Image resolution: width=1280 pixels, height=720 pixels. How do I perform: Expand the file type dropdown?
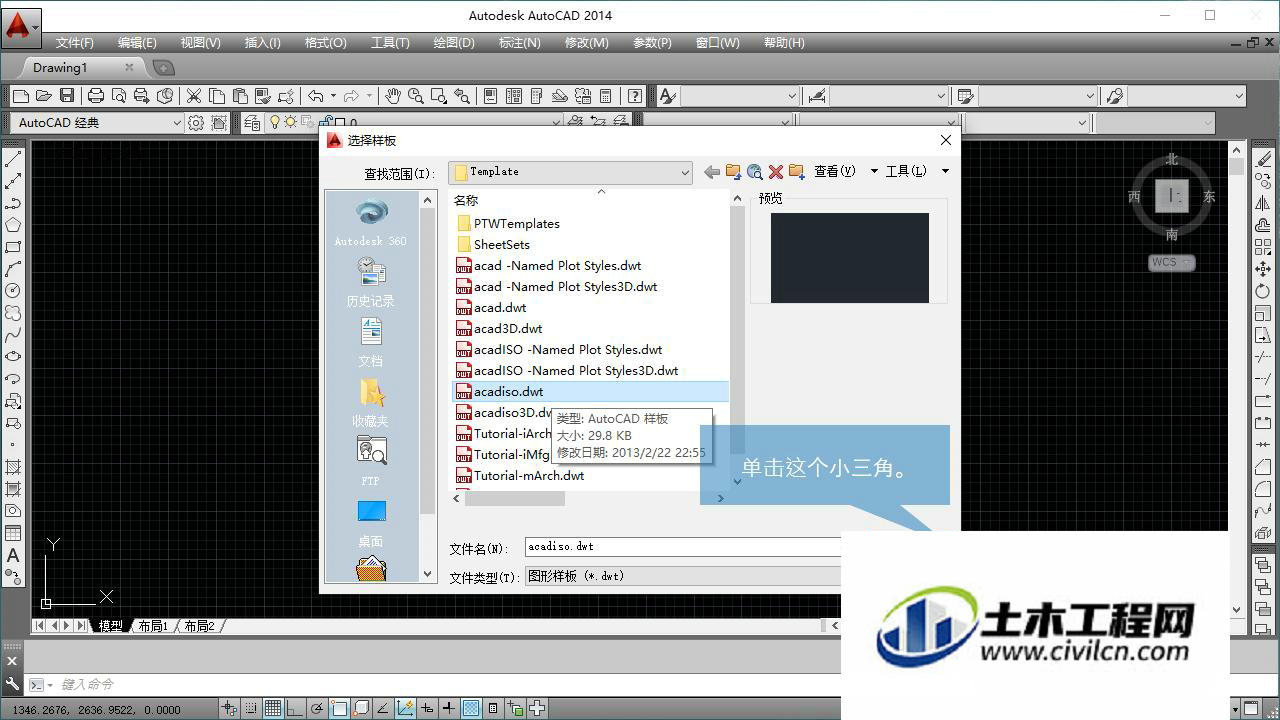coord(682,576)
